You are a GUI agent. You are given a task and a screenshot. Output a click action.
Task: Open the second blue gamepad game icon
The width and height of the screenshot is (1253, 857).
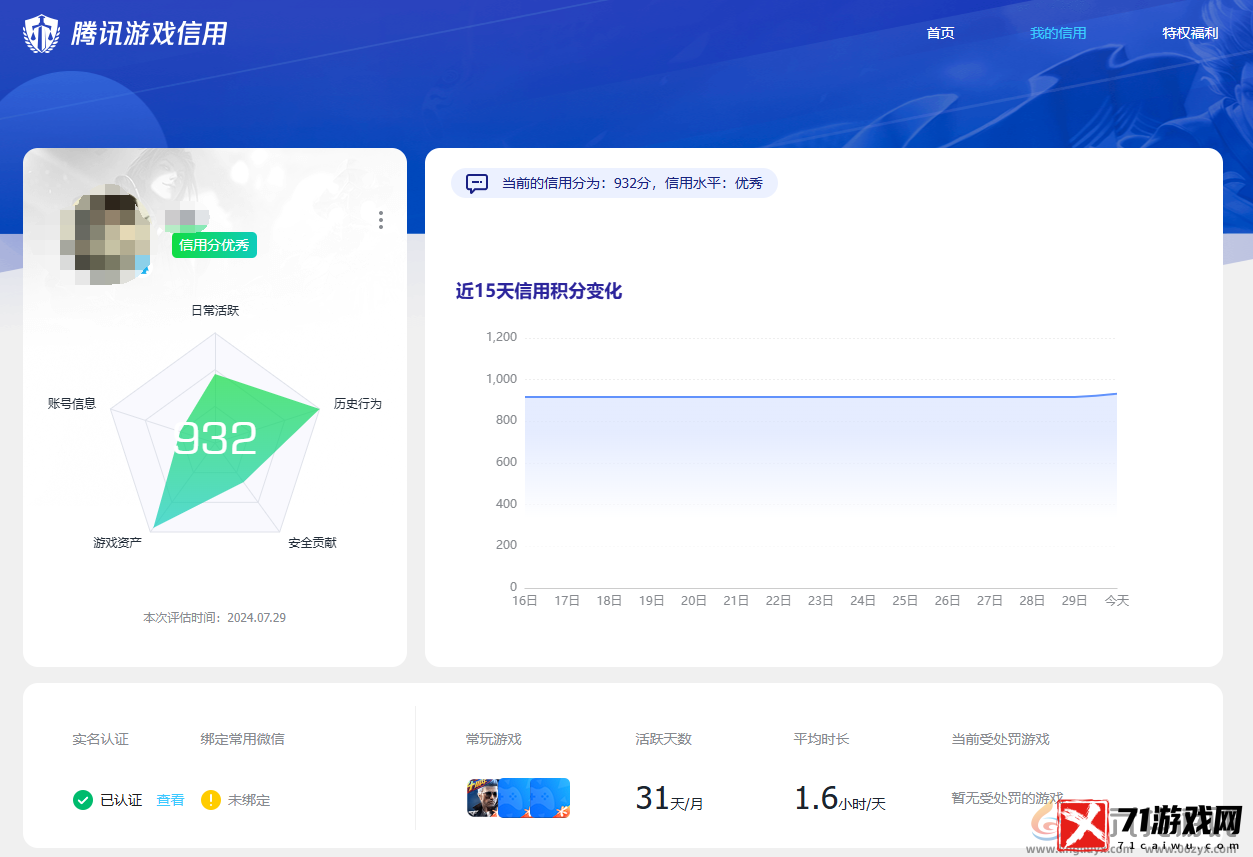[514, 797]
